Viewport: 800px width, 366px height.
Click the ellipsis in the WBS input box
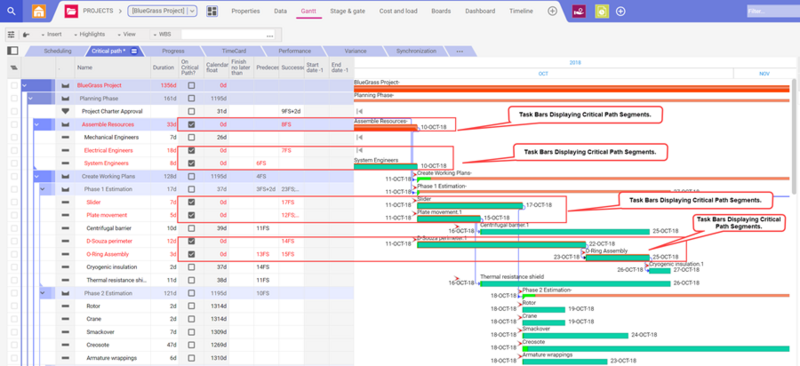tap(270, 35)
